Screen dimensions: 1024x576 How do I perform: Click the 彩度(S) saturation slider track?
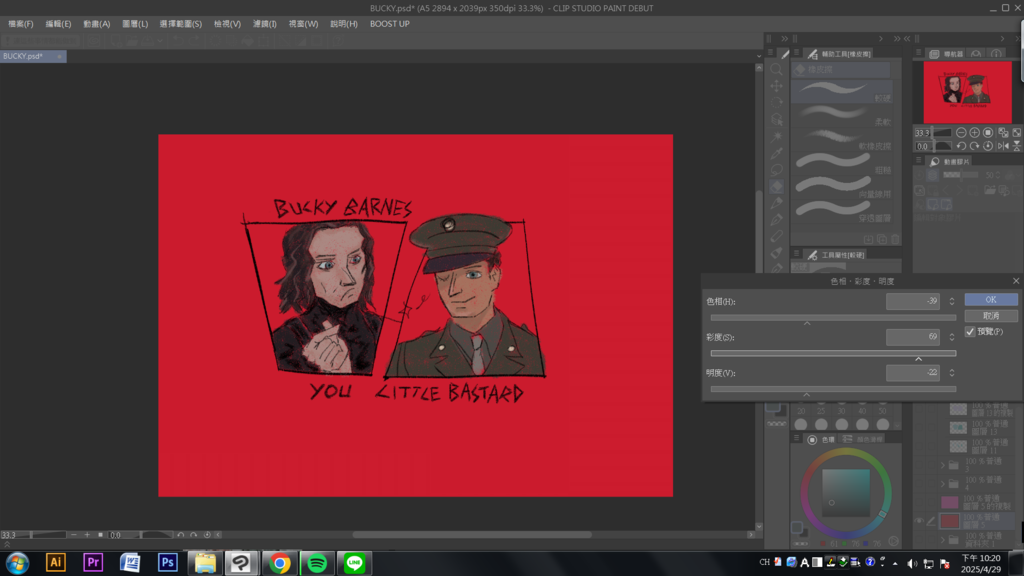click(833, 353)
